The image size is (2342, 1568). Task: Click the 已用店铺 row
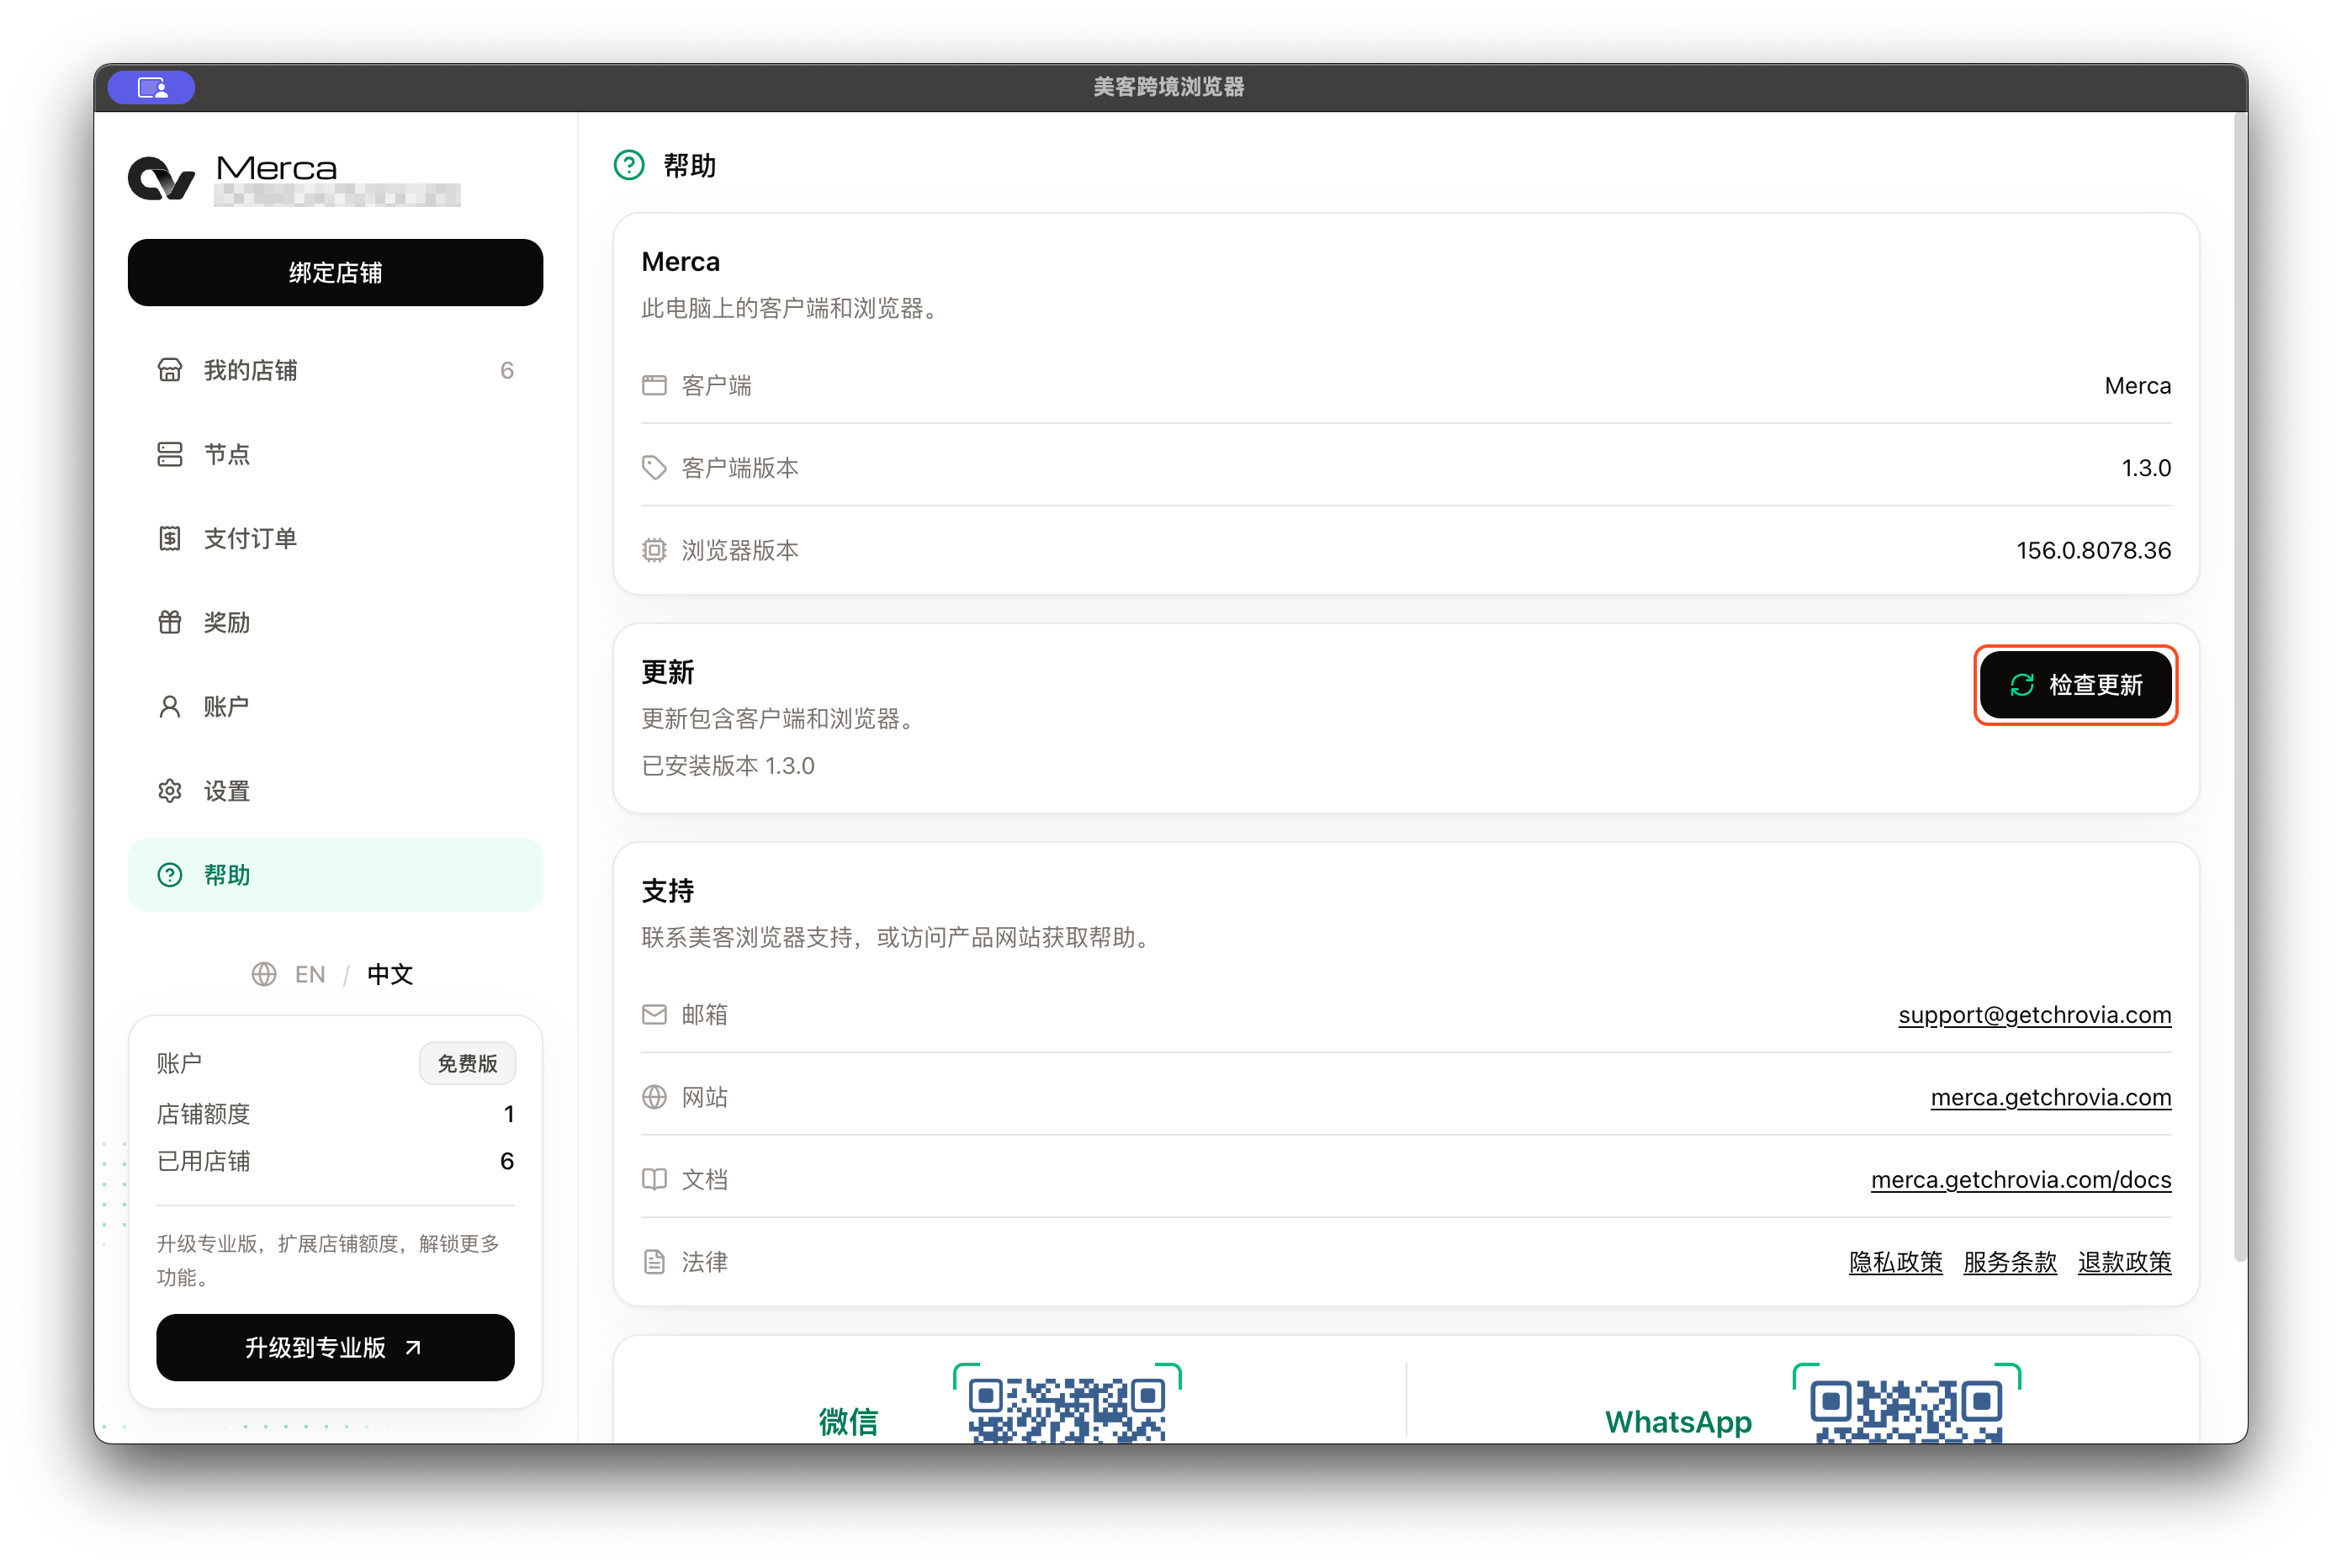335,1161
